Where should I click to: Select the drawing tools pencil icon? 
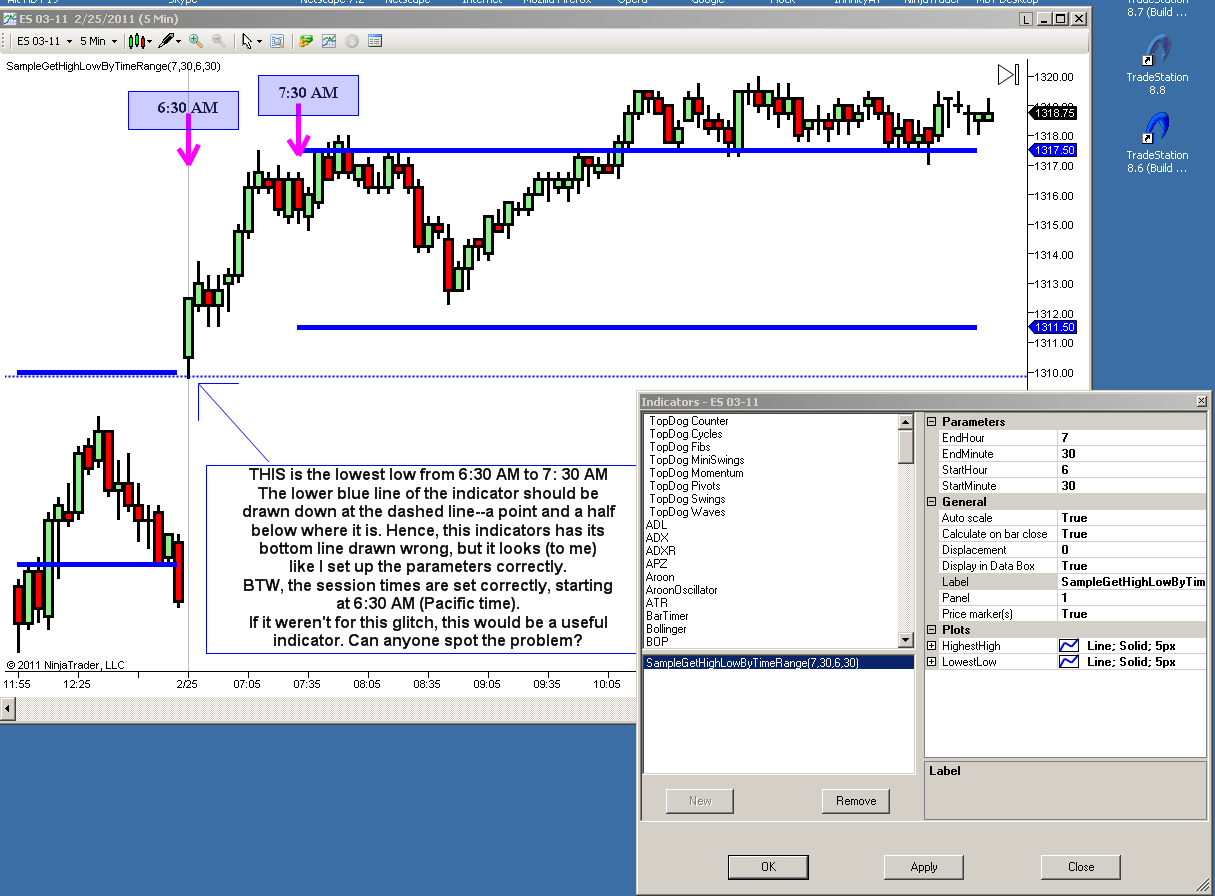tap(165, 41)
